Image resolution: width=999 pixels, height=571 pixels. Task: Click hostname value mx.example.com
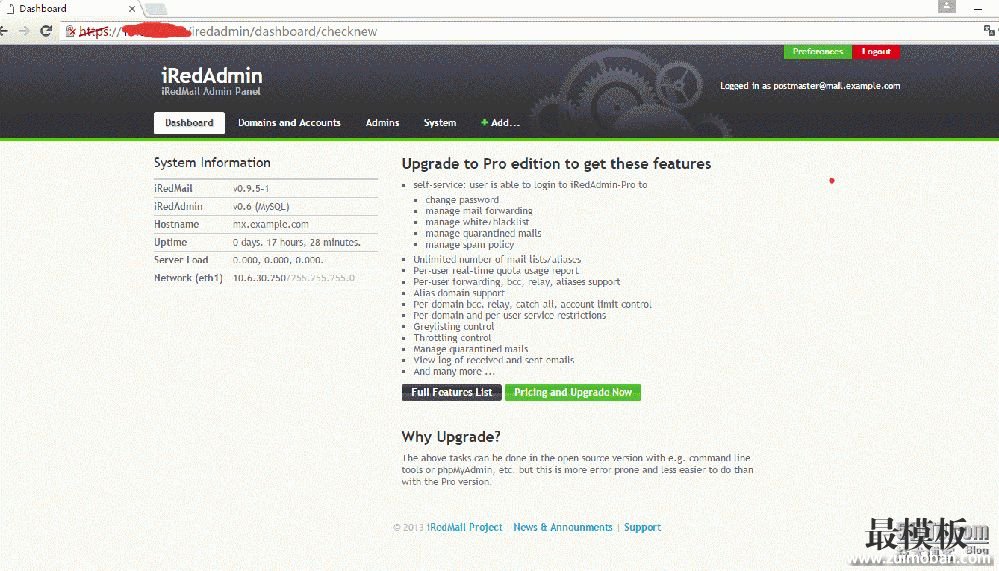pos(271,224)
